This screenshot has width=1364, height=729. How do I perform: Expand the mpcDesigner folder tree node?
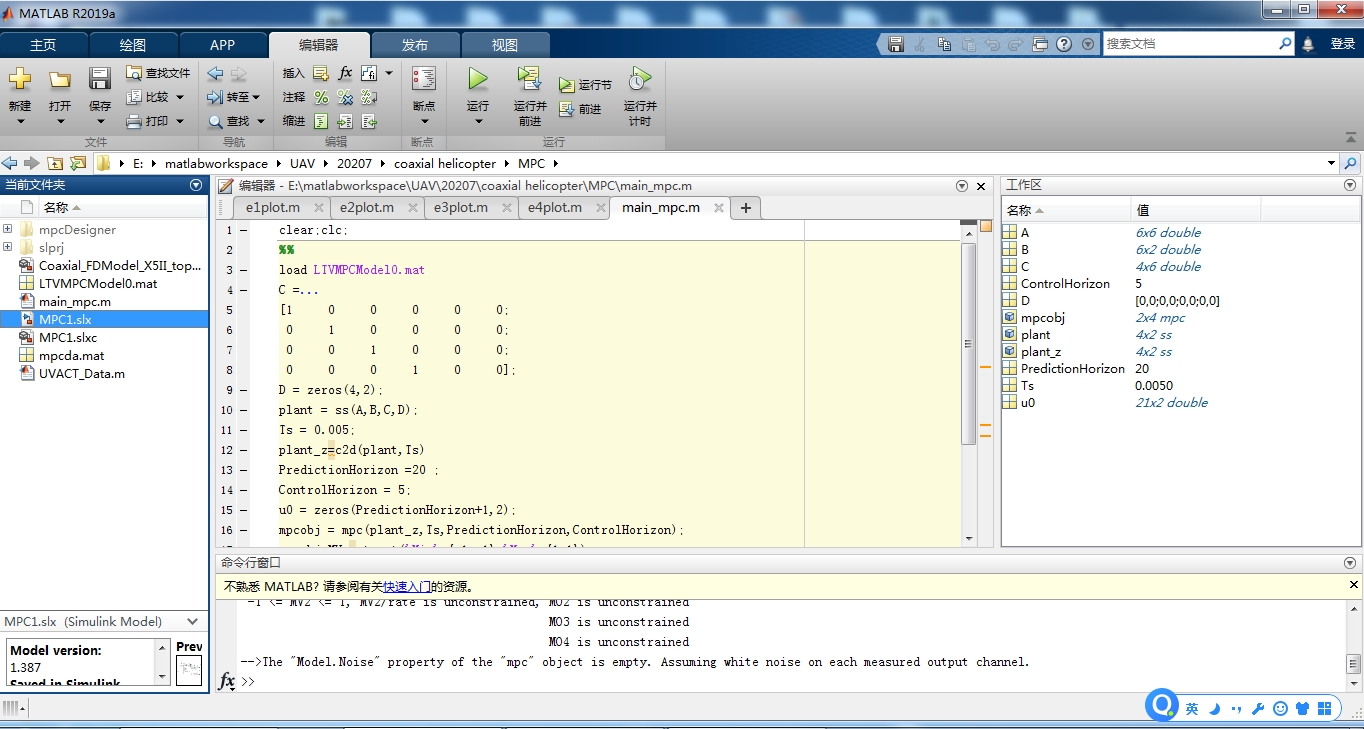point(8,229)
